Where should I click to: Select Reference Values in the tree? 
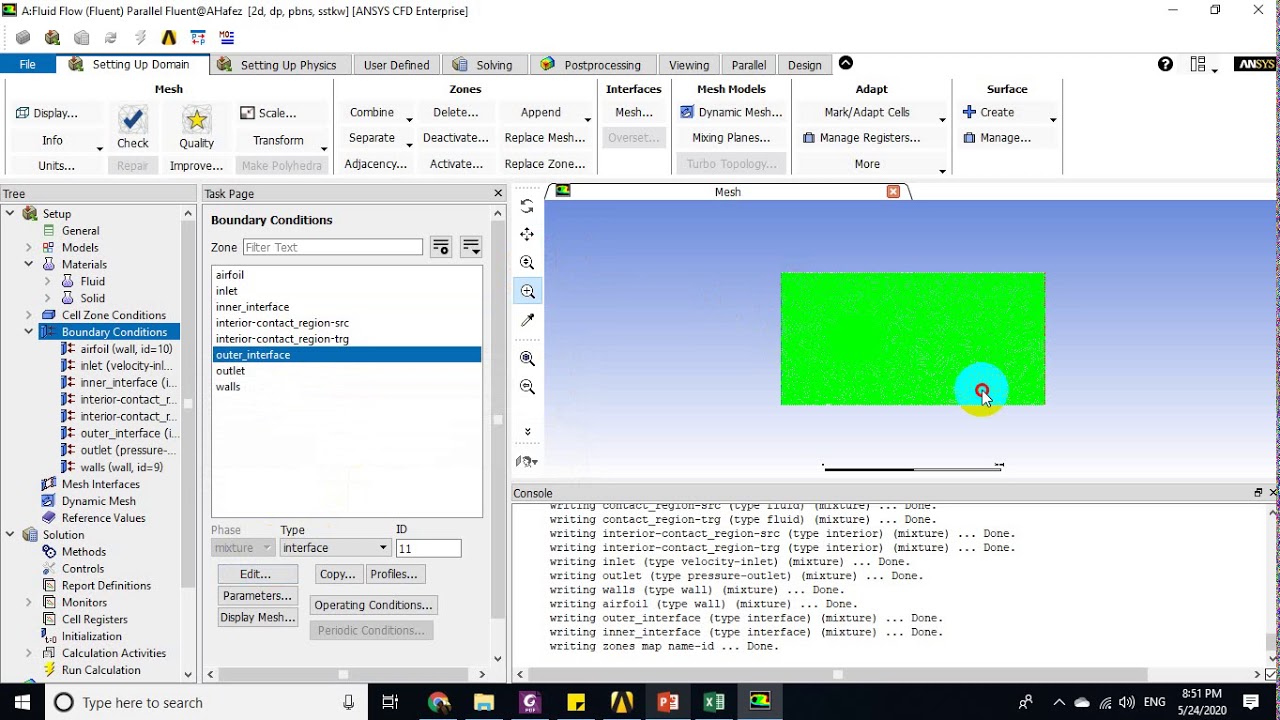(103, 518)
